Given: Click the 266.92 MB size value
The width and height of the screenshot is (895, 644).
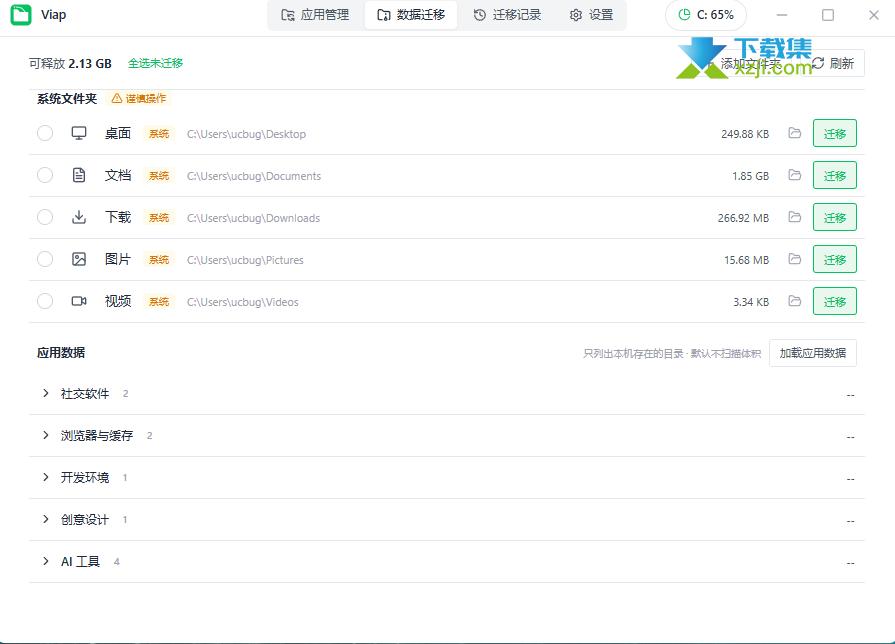Looking at the screenshot, I should point(743,218).
